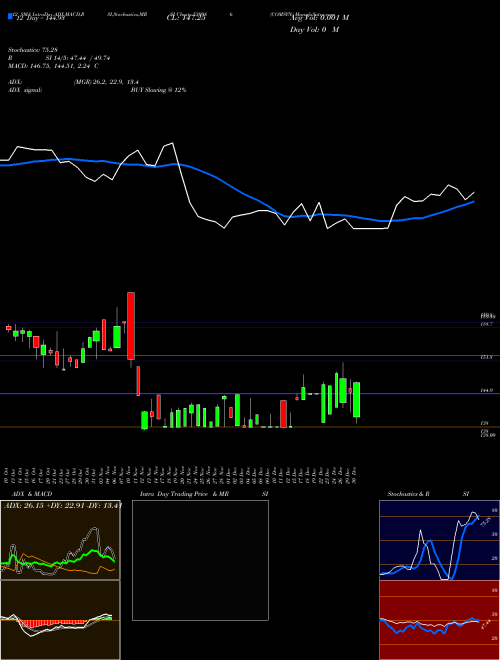Screen dimensions: 500x660
Task: Click the '138' price level label
Action: click(484, 422)
